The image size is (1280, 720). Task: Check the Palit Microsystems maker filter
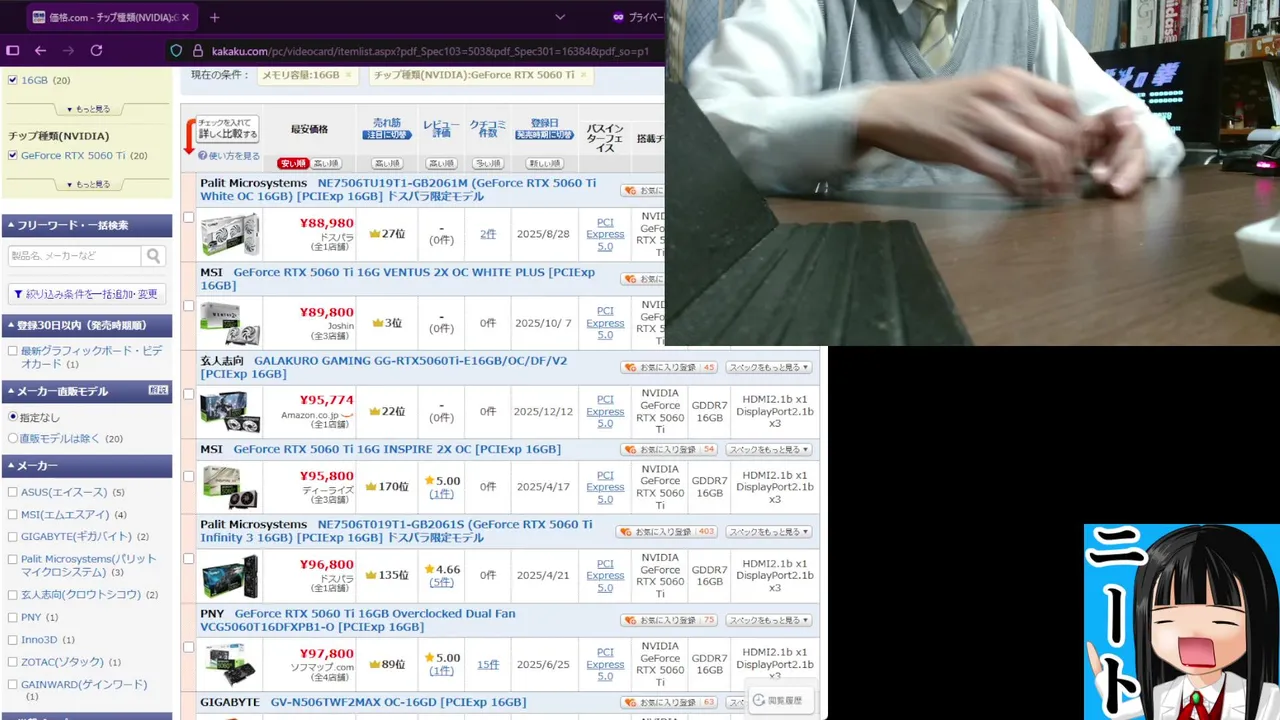(x=13, y=559)
